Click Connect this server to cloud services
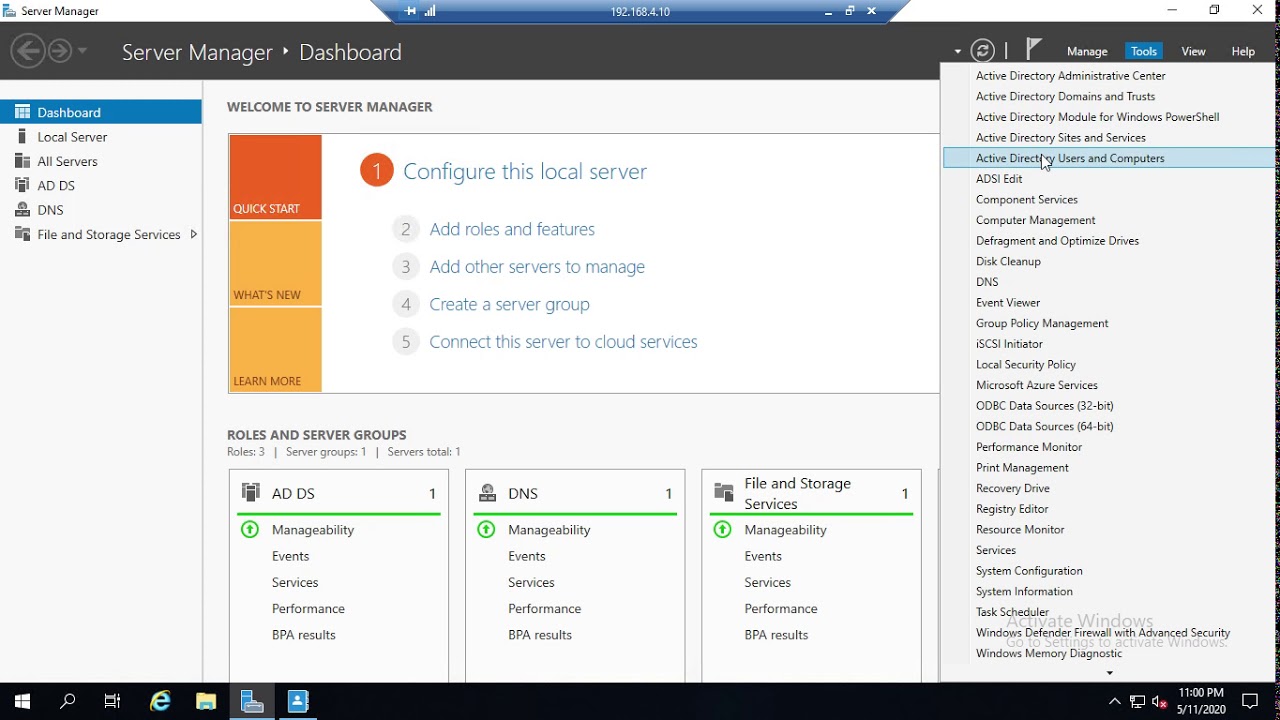1280x720 pixels. [x=563, y=342]
